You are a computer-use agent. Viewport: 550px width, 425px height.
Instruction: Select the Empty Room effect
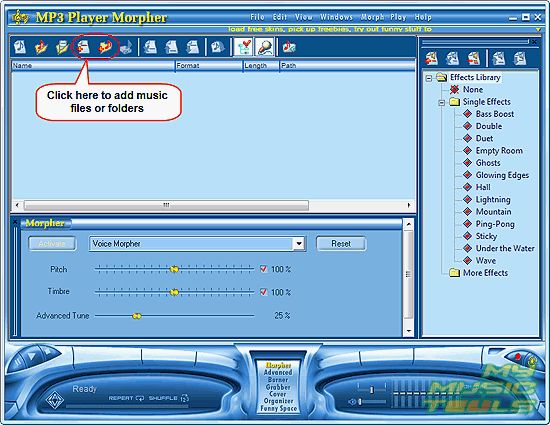(499, 150)
